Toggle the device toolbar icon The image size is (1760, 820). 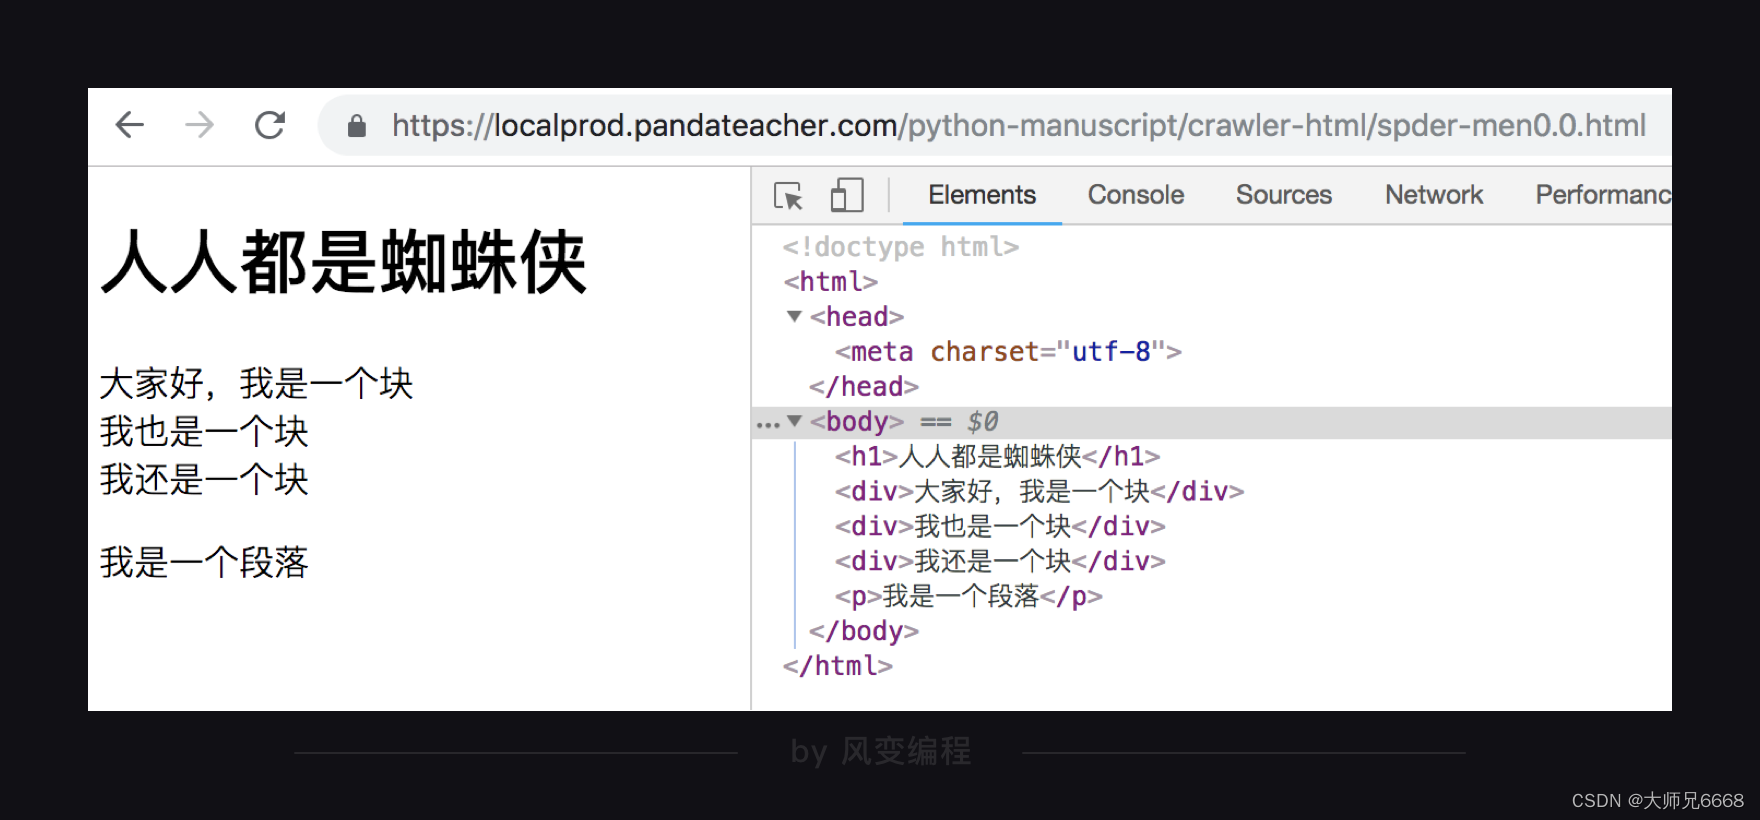pos(847,195)
